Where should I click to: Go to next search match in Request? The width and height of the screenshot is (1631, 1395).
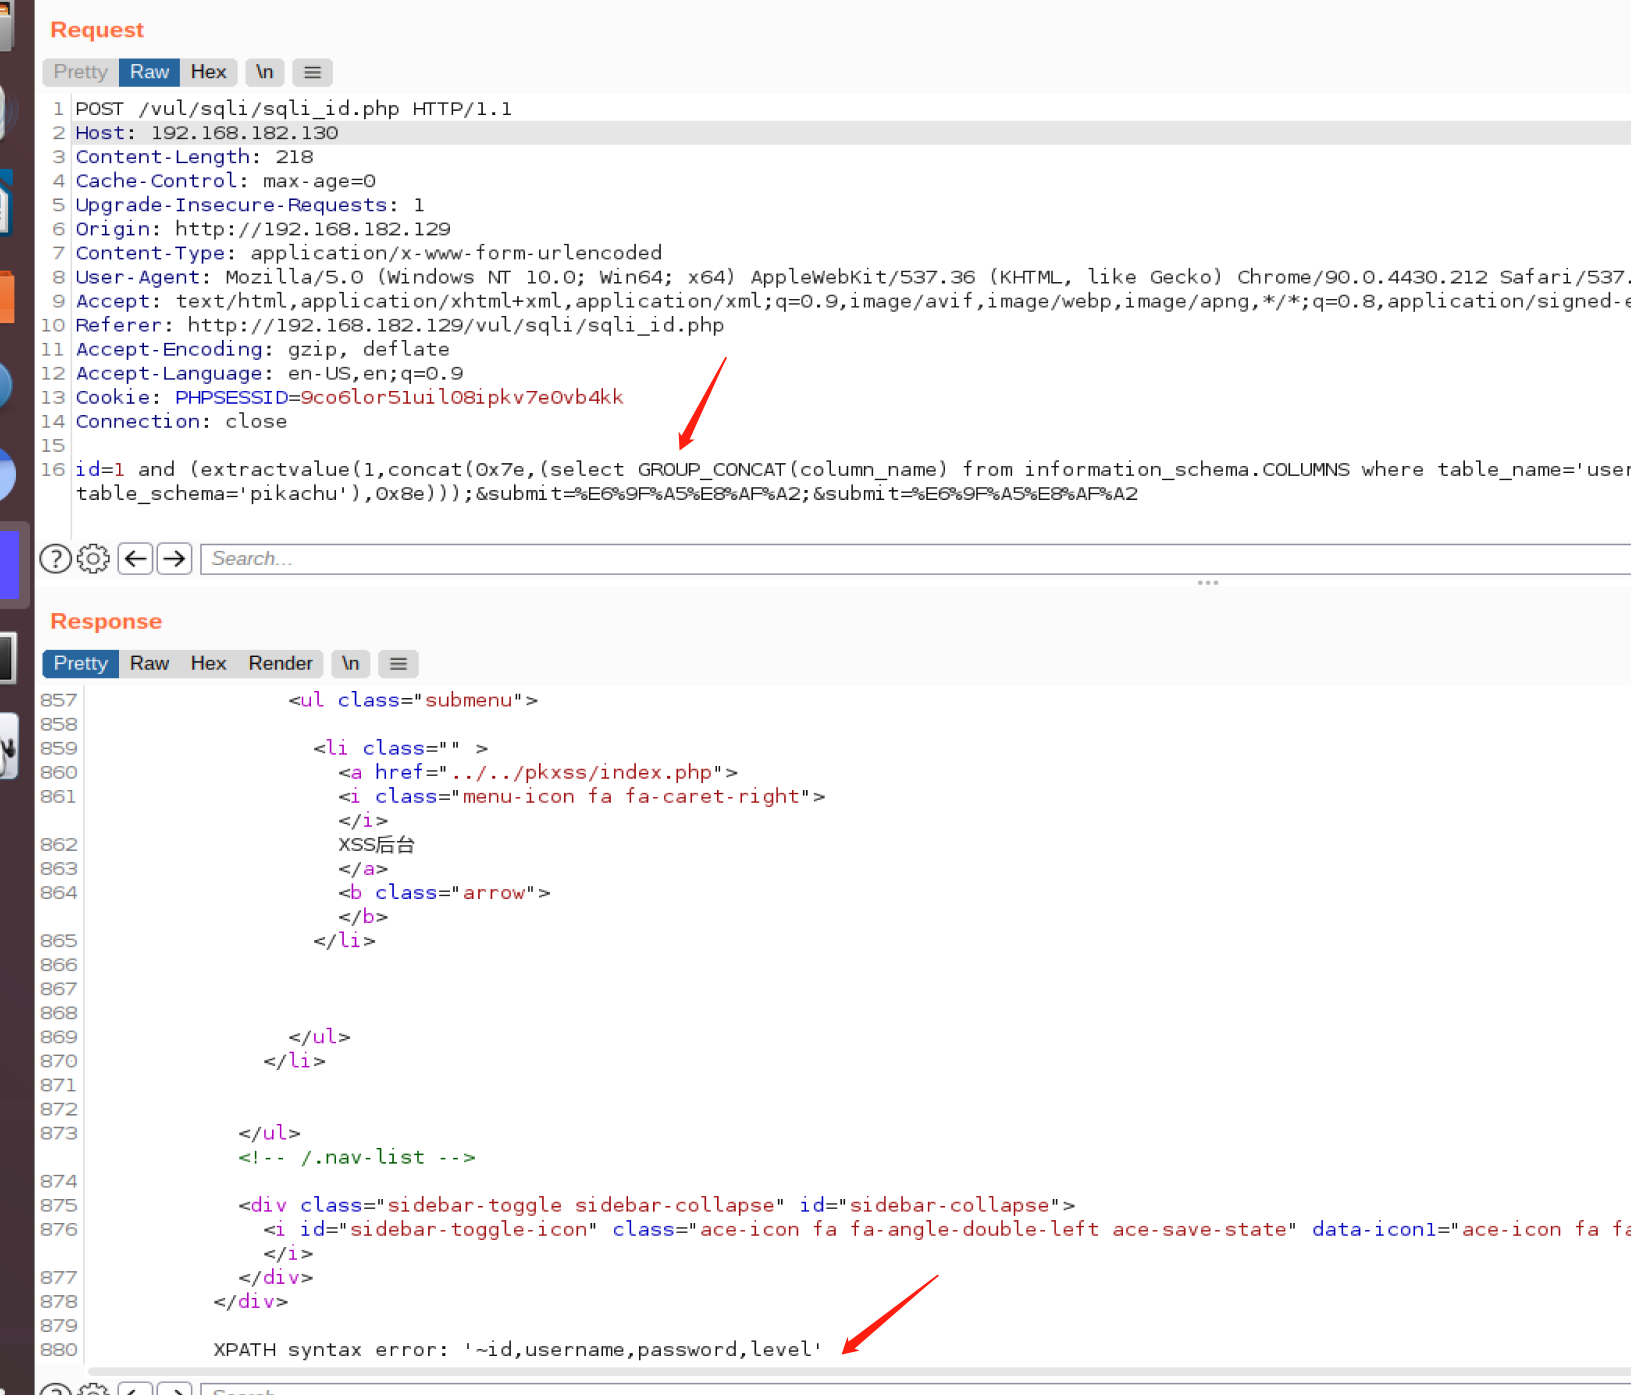click(175, 558)
